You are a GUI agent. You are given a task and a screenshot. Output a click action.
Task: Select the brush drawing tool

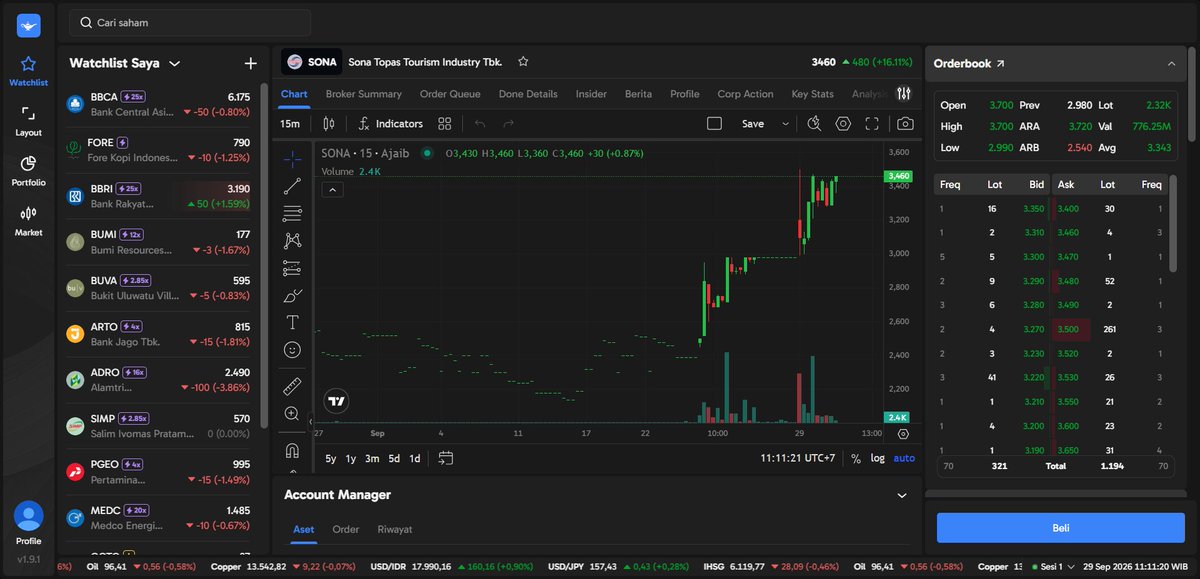[x=292, y=295]
